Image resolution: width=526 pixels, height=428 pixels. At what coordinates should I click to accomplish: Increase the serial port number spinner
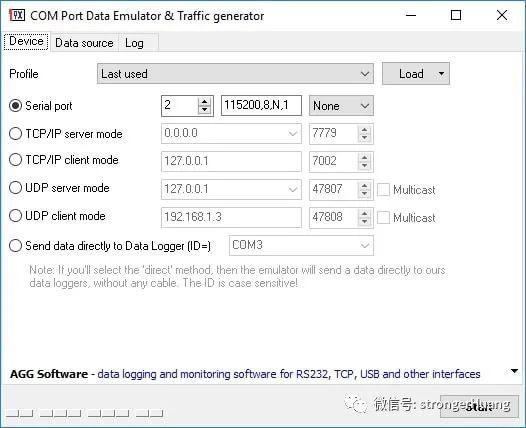coord(204,102)
